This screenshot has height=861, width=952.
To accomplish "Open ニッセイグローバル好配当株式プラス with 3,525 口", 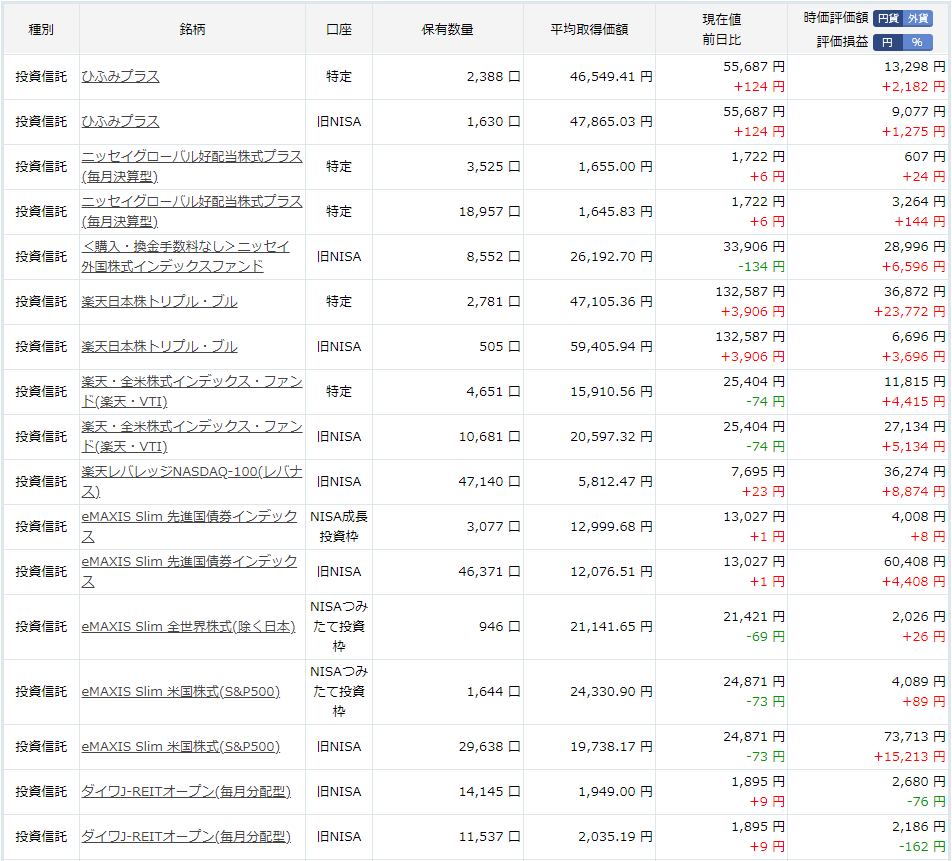I will (192, 166).
